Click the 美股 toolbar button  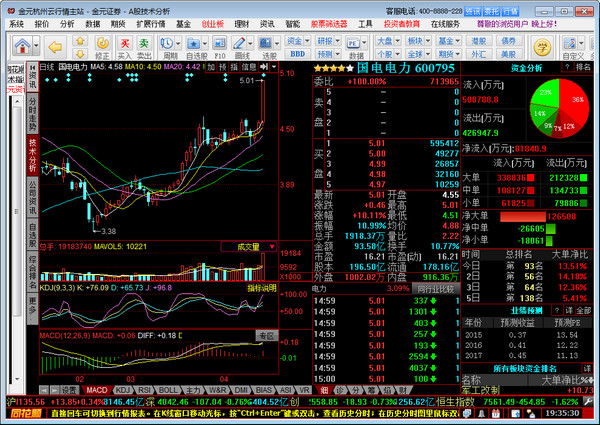click(509, 54)
